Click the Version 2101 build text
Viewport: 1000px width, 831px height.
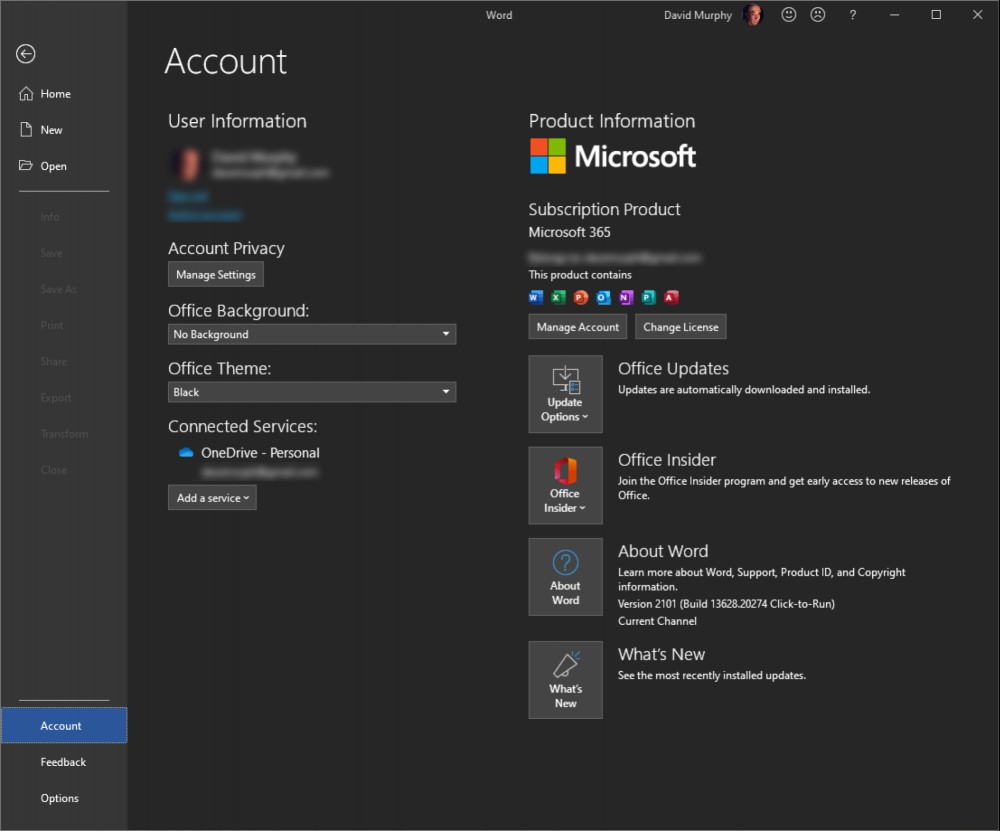tap(726, 604)
